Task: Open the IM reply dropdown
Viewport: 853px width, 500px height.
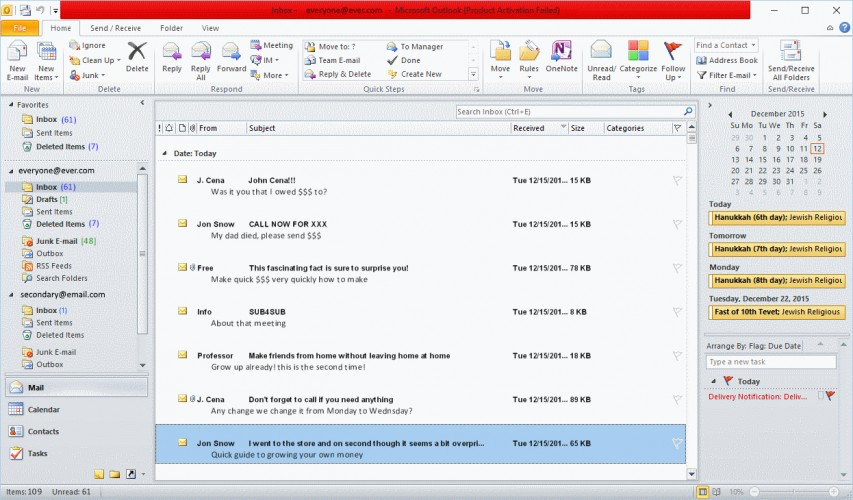Action: (264, 60)
